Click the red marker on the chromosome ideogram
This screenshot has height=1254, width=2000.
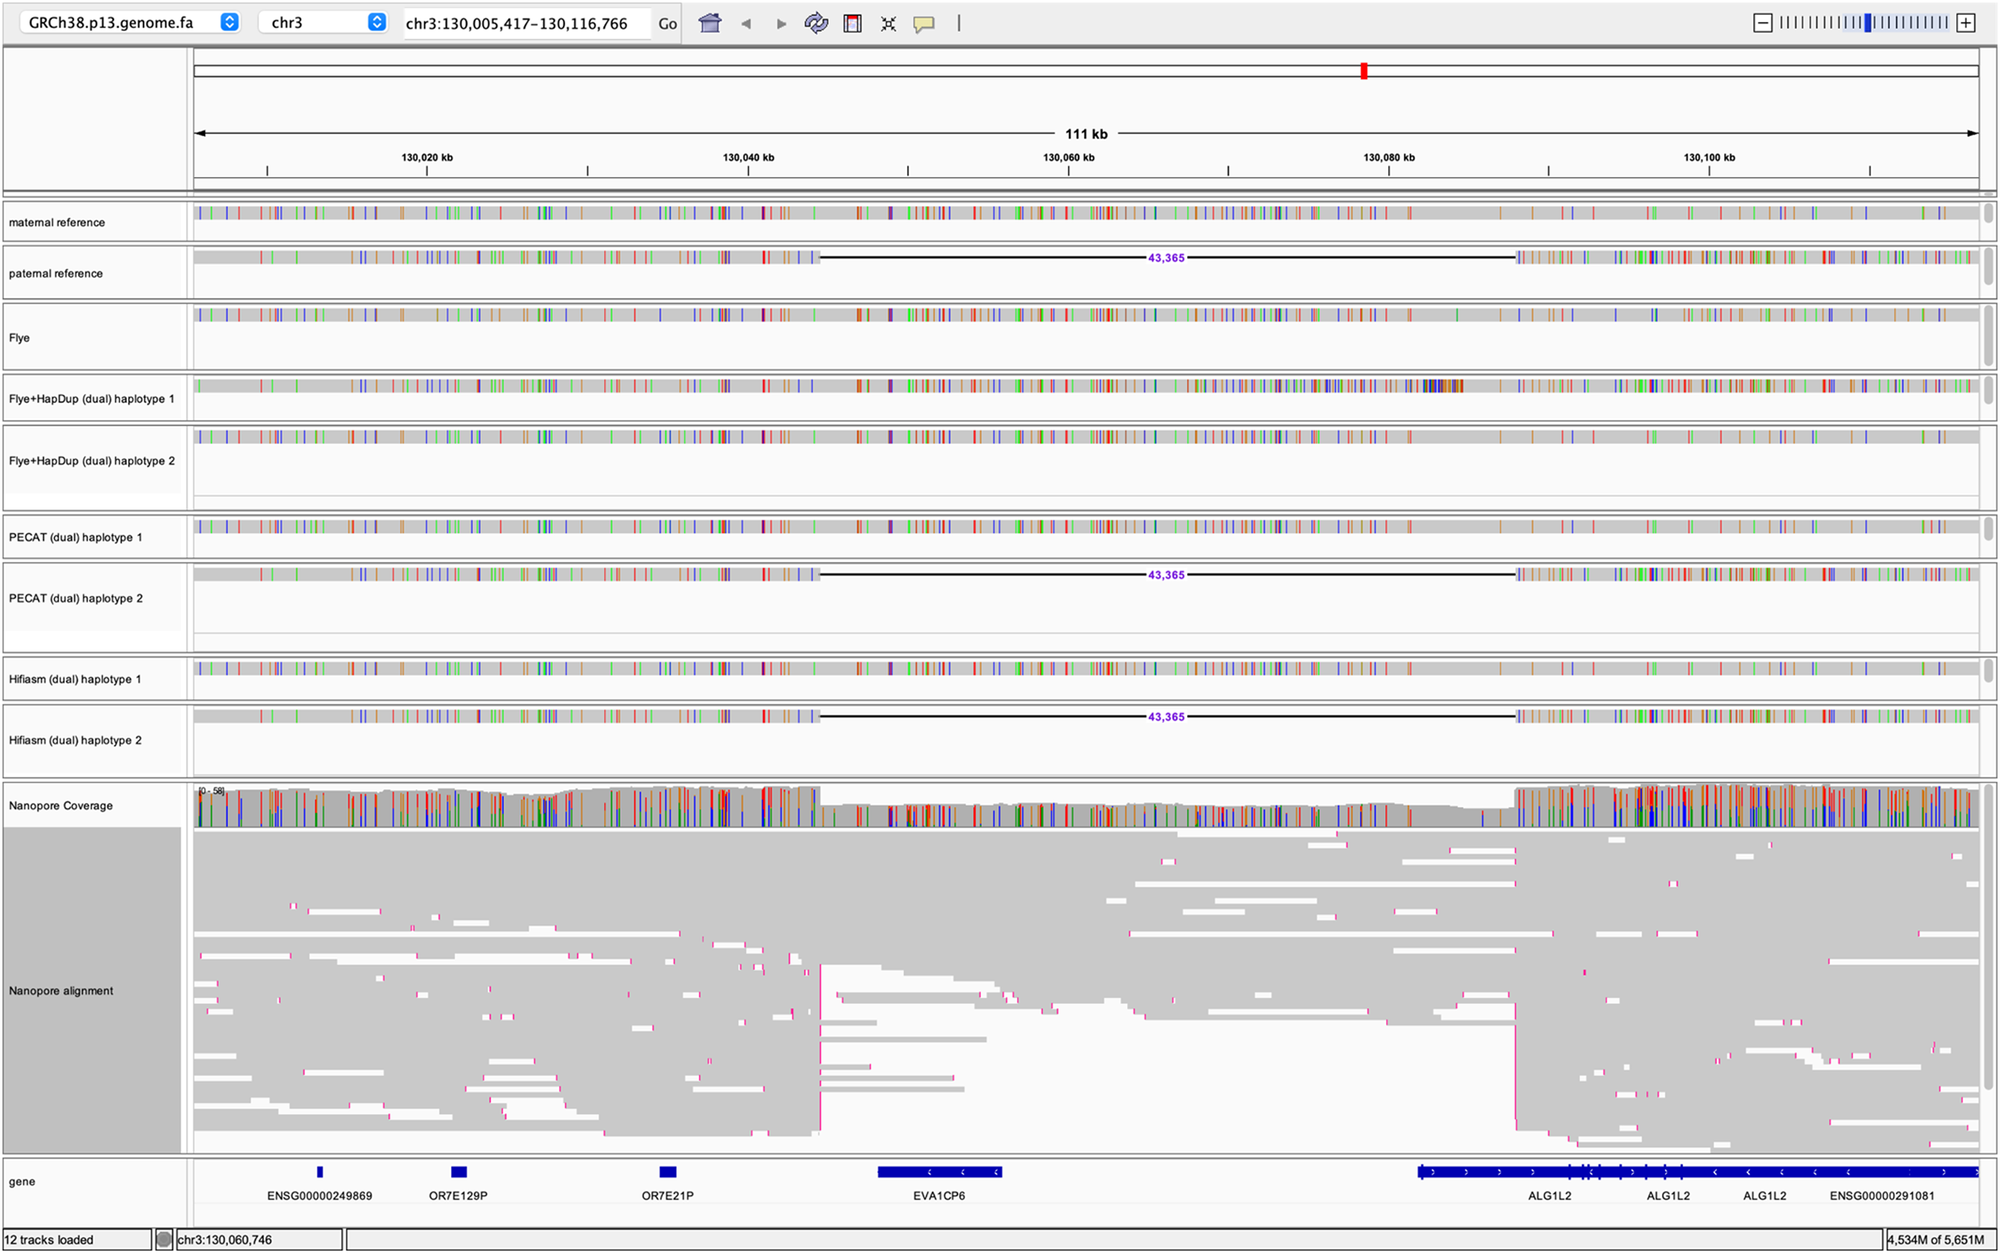point(1362,71)
